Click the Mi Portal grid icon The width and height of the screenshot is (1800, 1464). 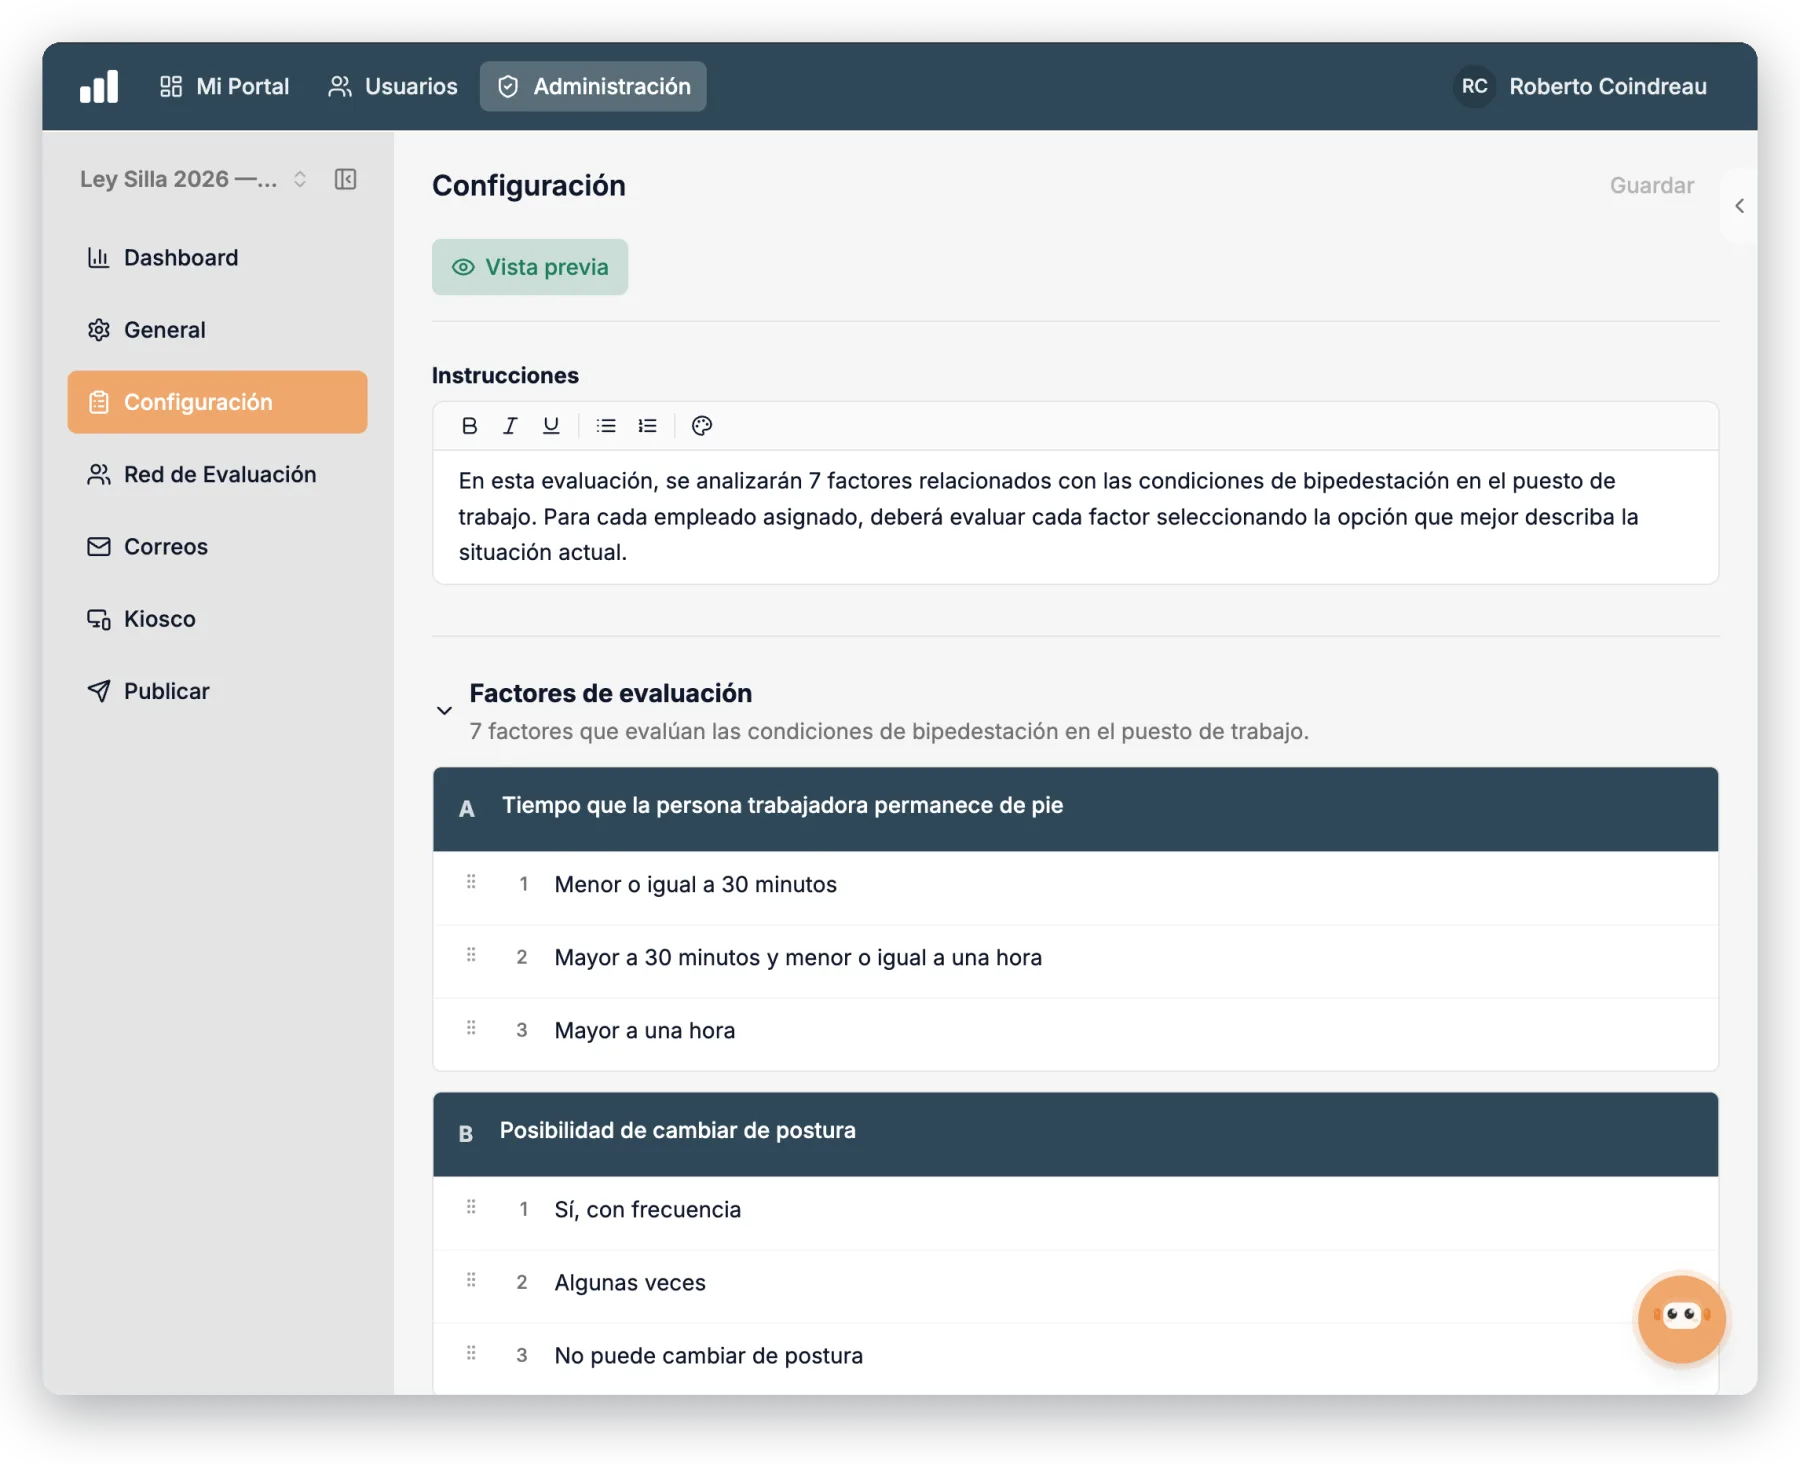pyautogui.click(x=171, y=86)
